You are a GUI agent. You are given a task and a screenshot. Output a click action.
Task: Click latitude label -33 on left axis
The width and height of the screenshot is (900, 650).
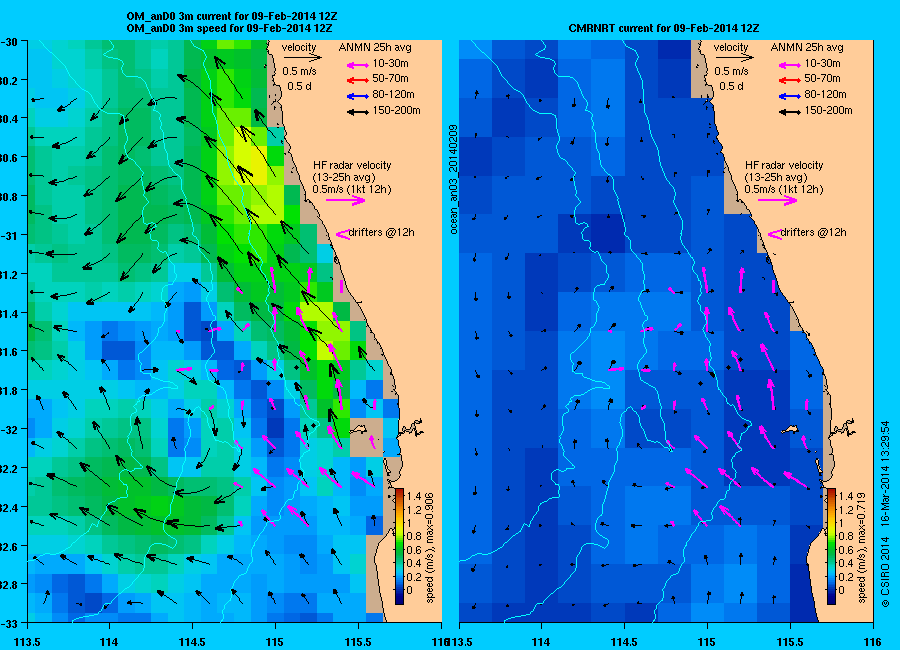tap(11, 623)
